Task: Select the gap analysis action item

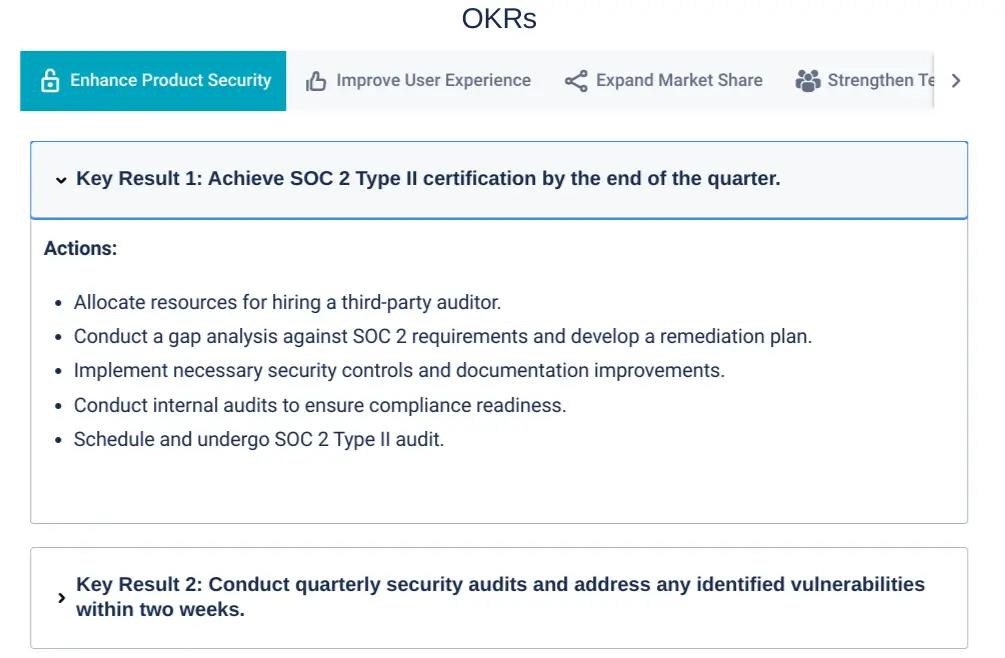Action: [x=442, y=336]
